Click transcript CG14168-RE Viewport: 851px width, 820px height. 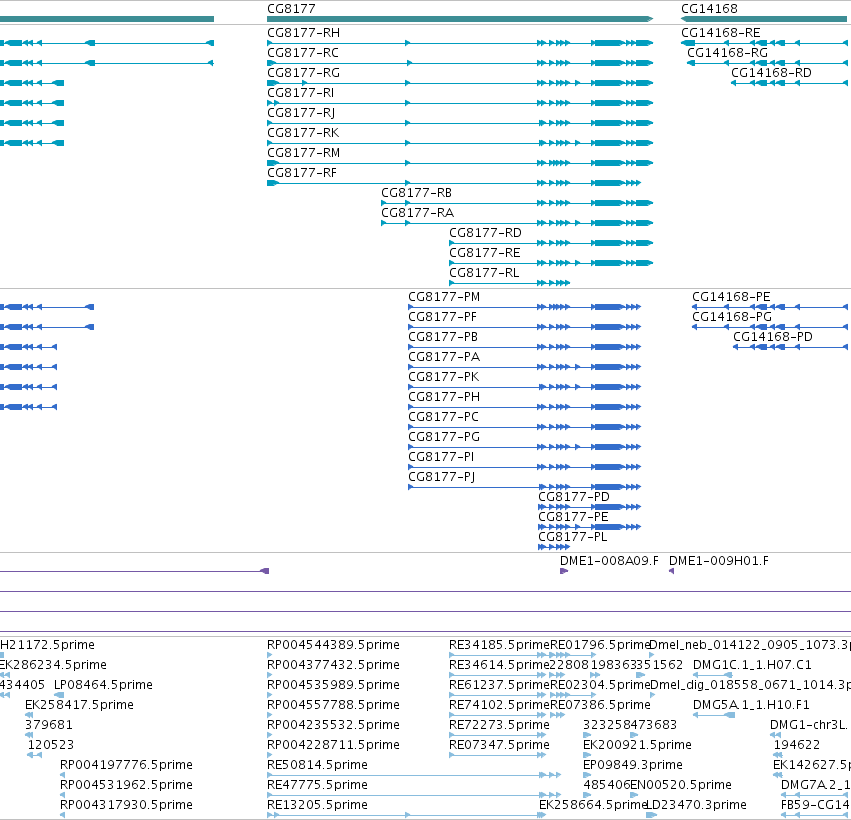721,33
